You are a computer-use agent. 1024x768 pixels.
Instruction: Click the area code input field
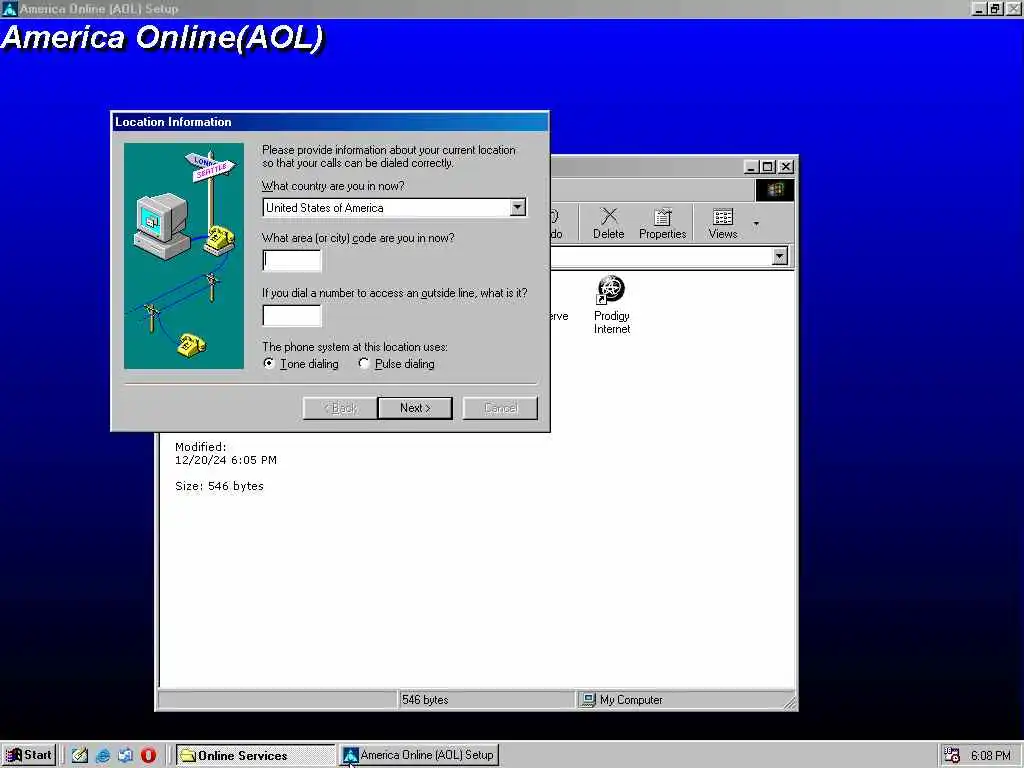[x=292, y=260]
